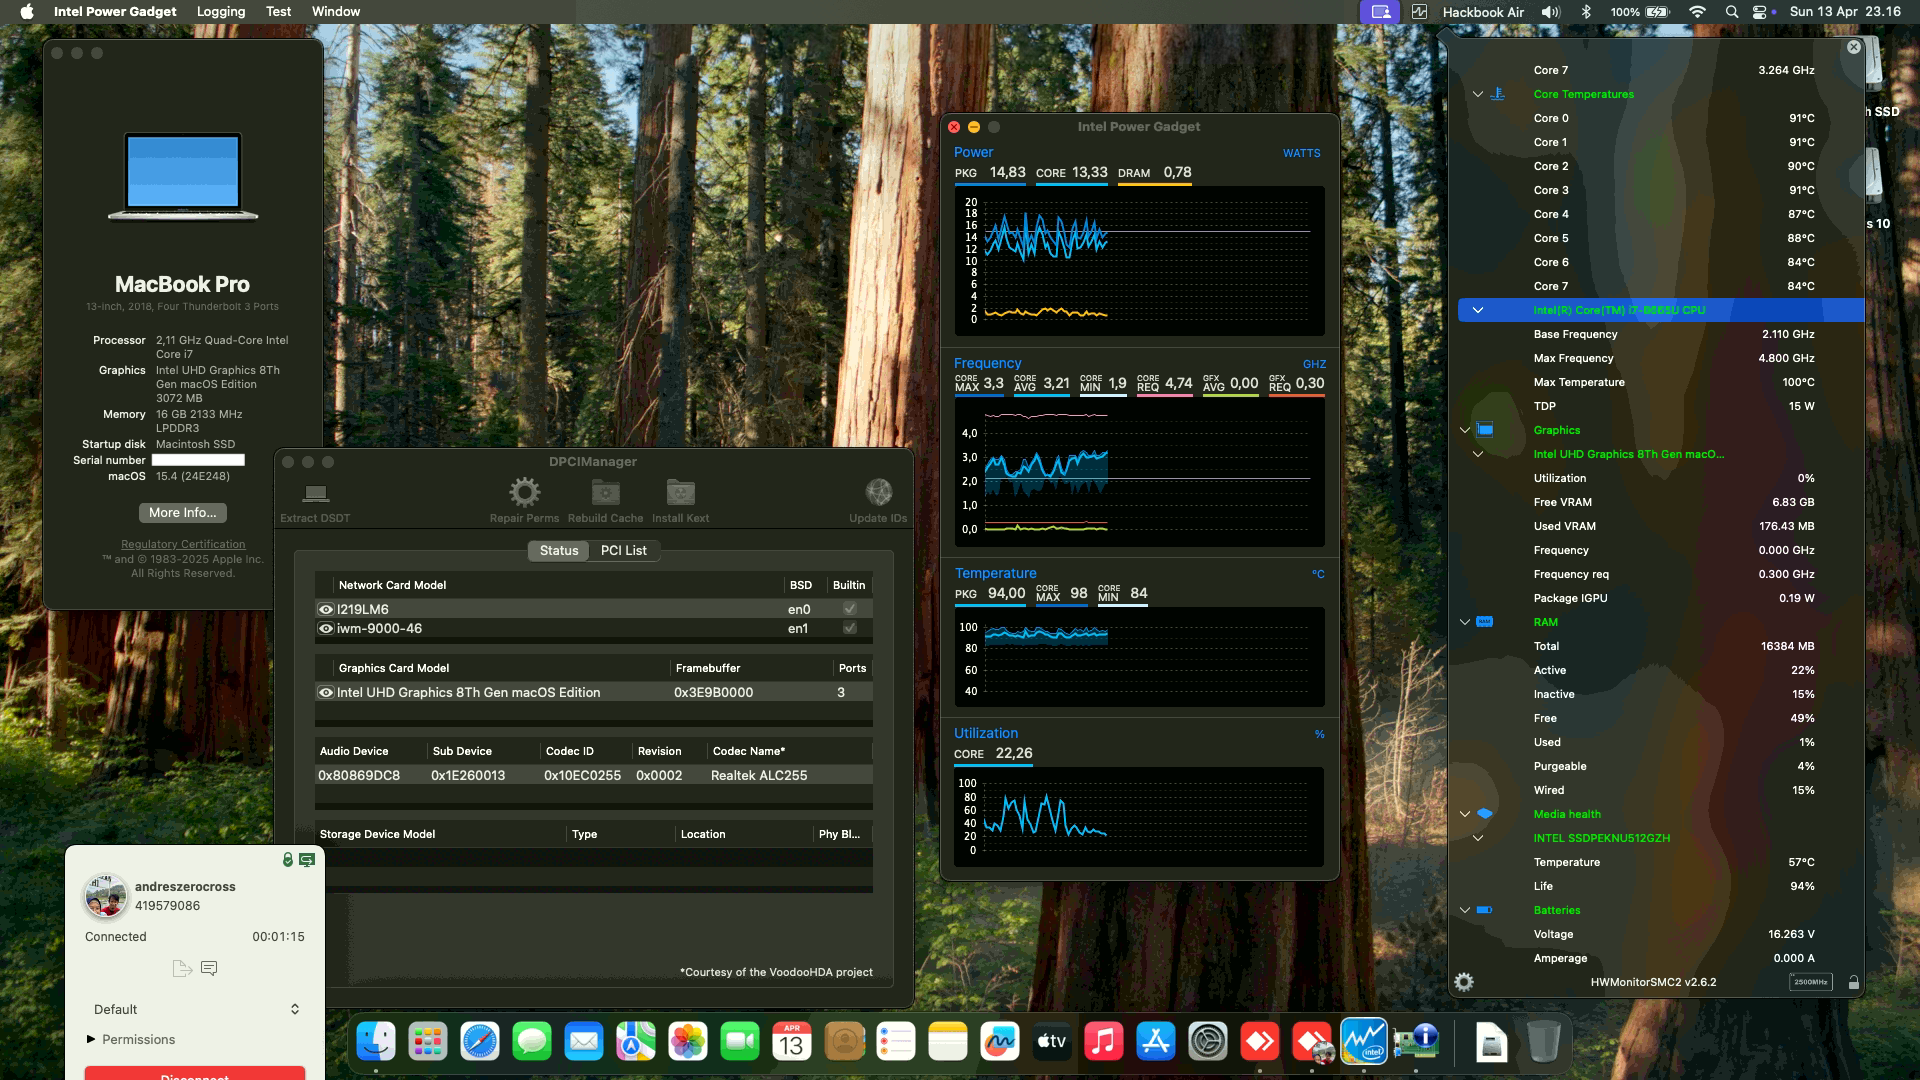Select the Rebuild Cache folder icon
The image size is (1920, 1080).
[x=605, y=490]
